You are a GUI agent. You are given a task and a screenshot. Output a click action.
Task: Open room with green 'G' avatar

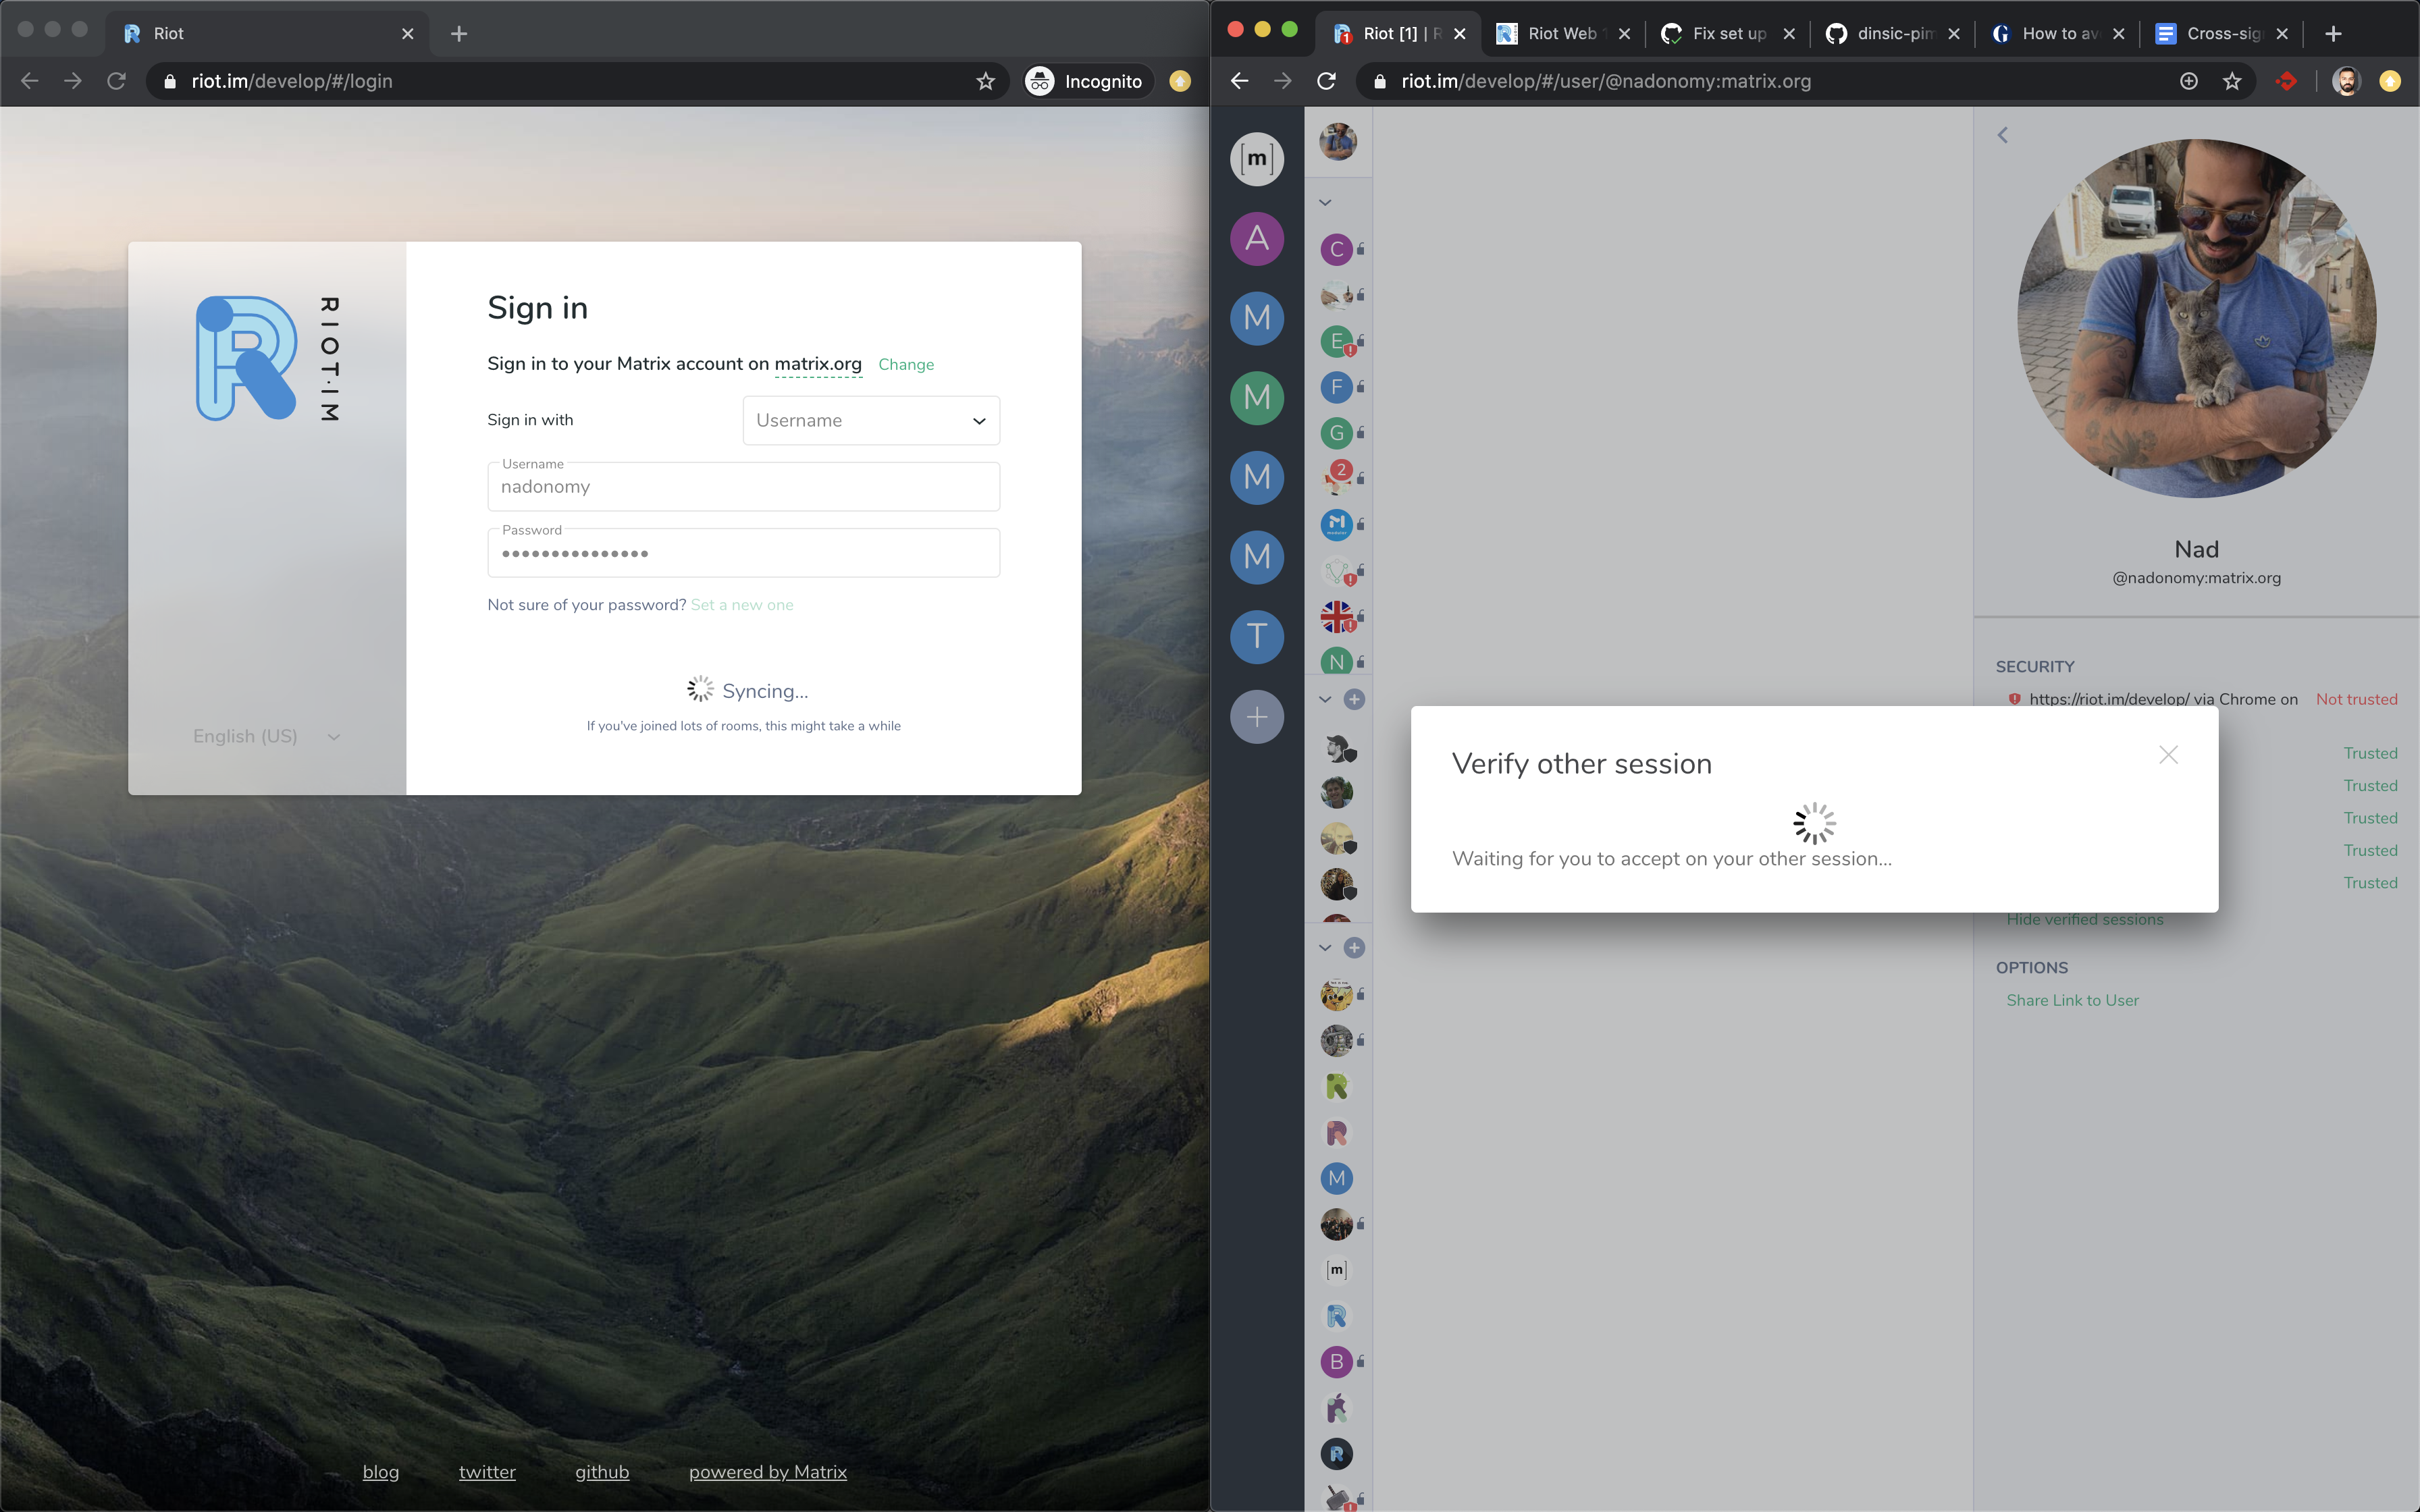coord(1337,433)
